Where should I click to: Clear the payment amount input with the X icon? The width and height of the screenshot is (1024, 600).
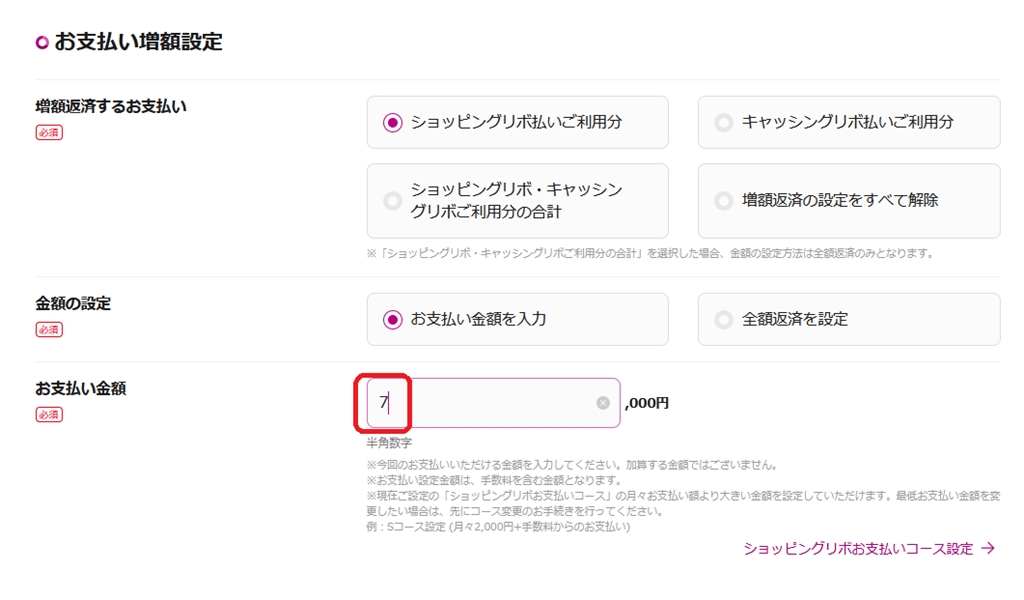click(x=603, y=403)
